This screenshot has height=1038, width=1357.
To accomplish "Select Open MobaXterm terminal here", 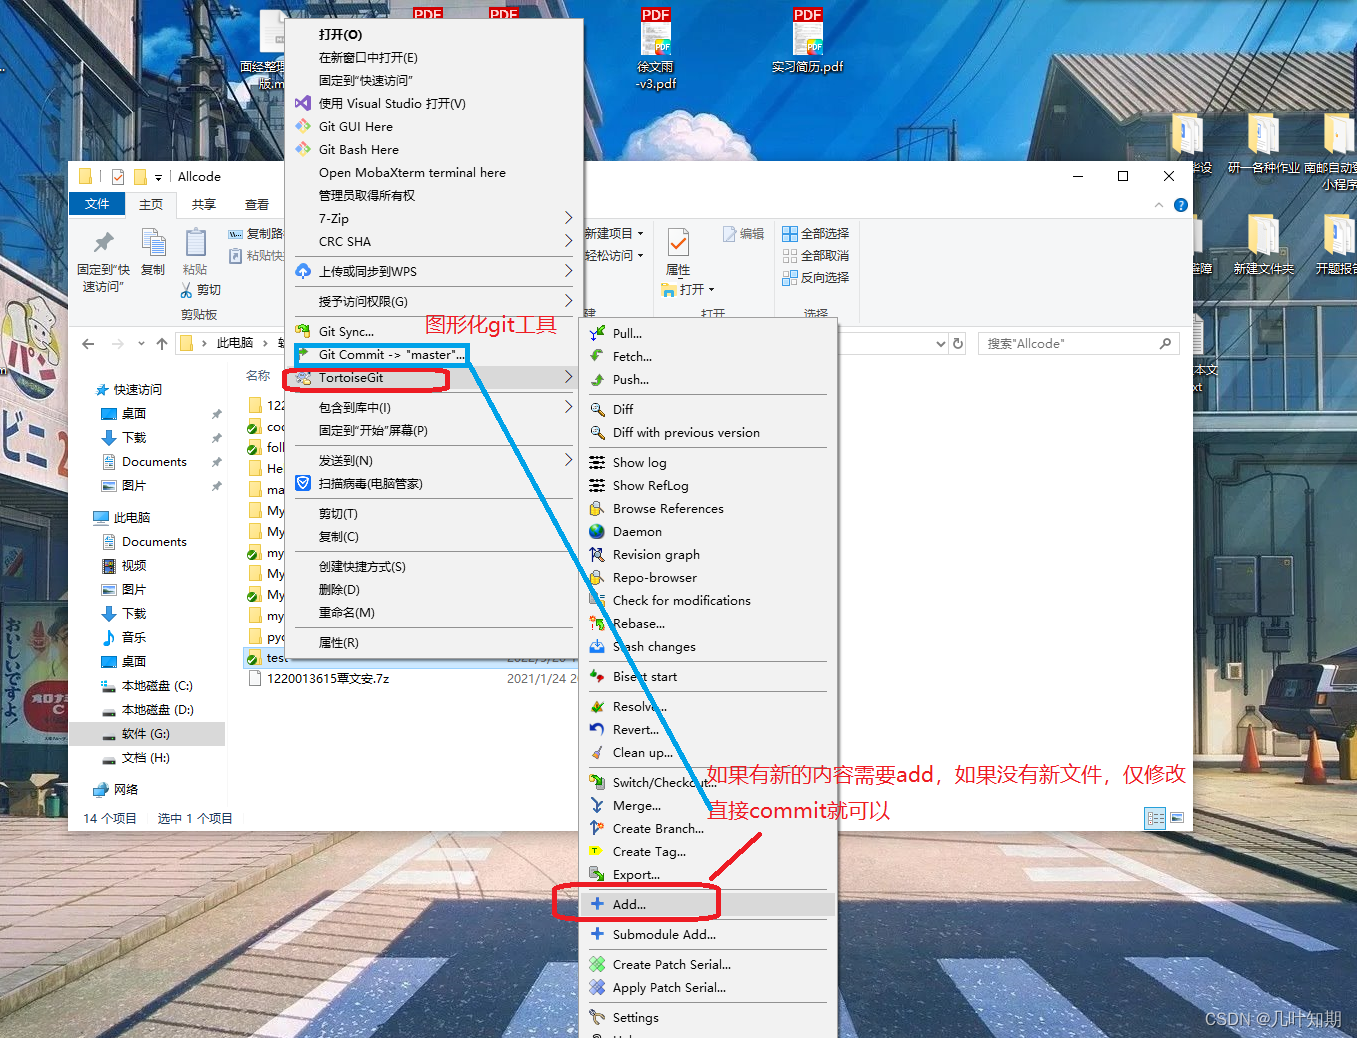I will 434,172.
